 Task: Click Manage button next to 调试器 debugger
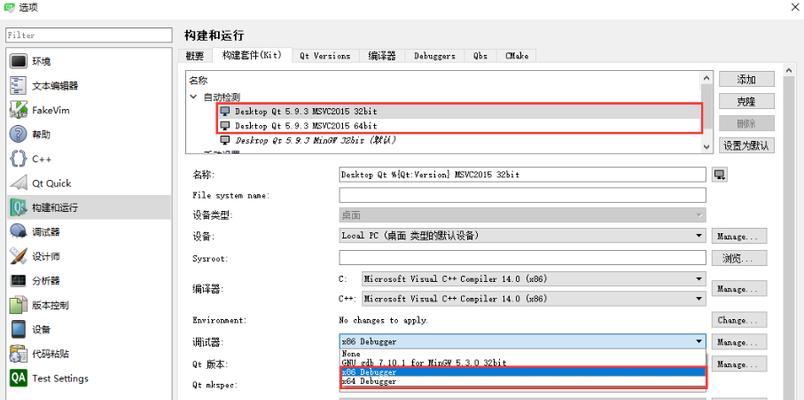[739, 342]
